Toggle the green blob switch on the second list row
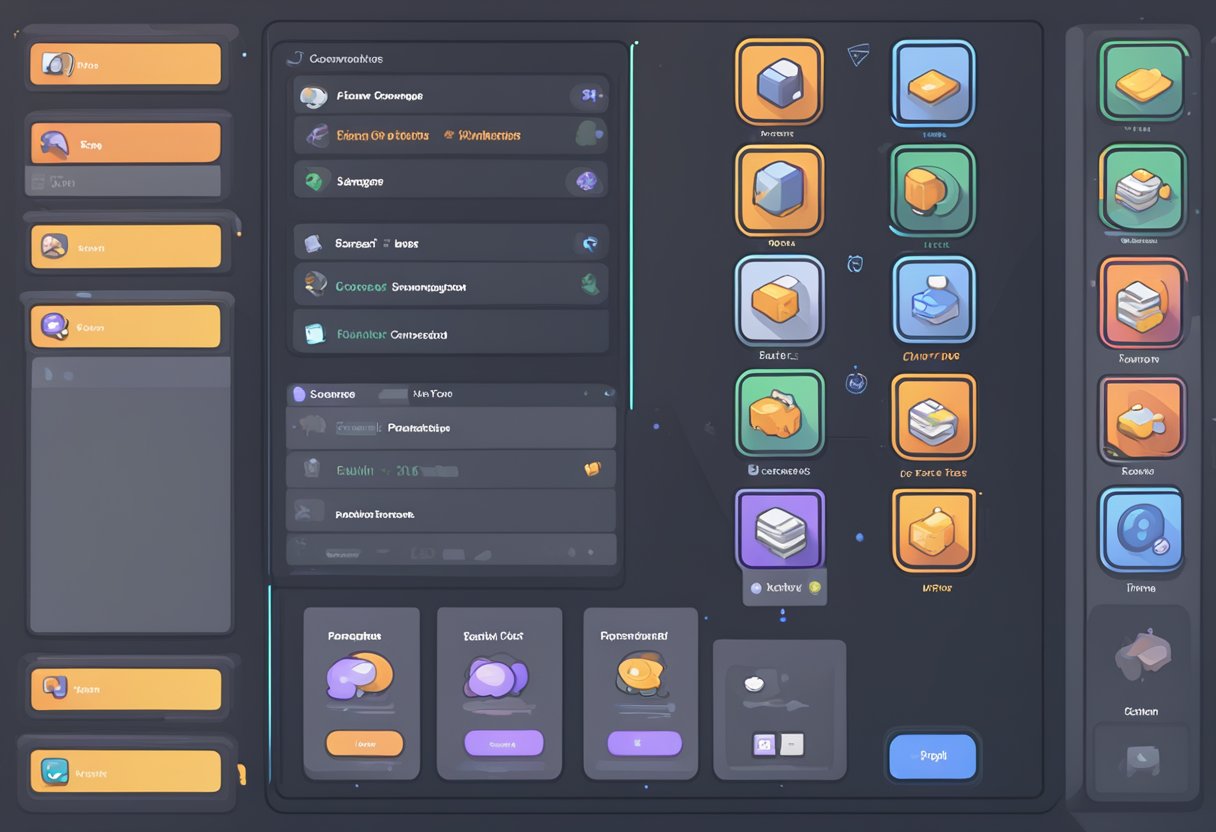 pyautogui.click(x=588, y=133)
